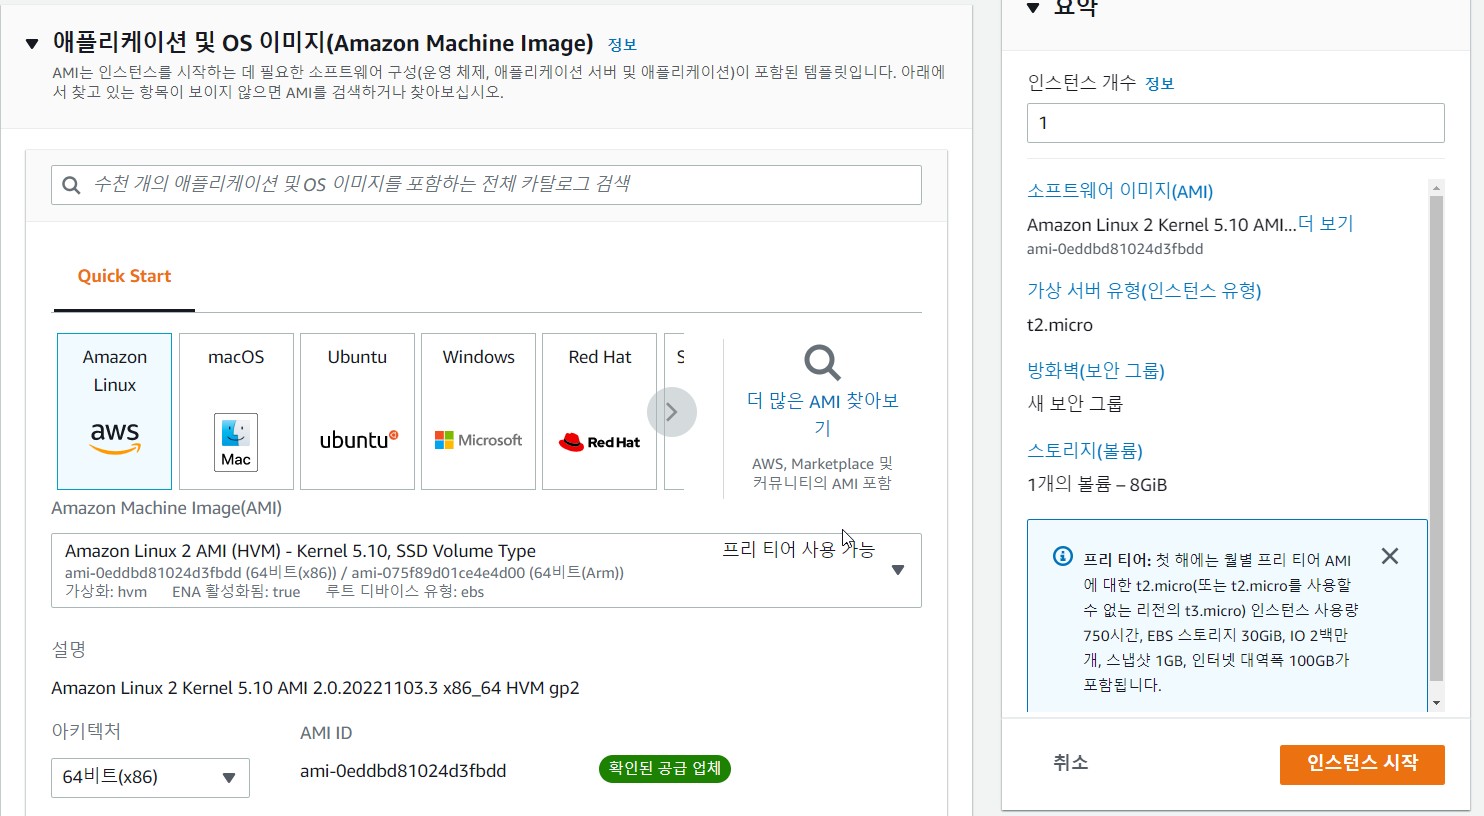This screenshot has height=816, width=1484.
Task: Collapse the 요약 summary panel
Action: point(1033,9)
